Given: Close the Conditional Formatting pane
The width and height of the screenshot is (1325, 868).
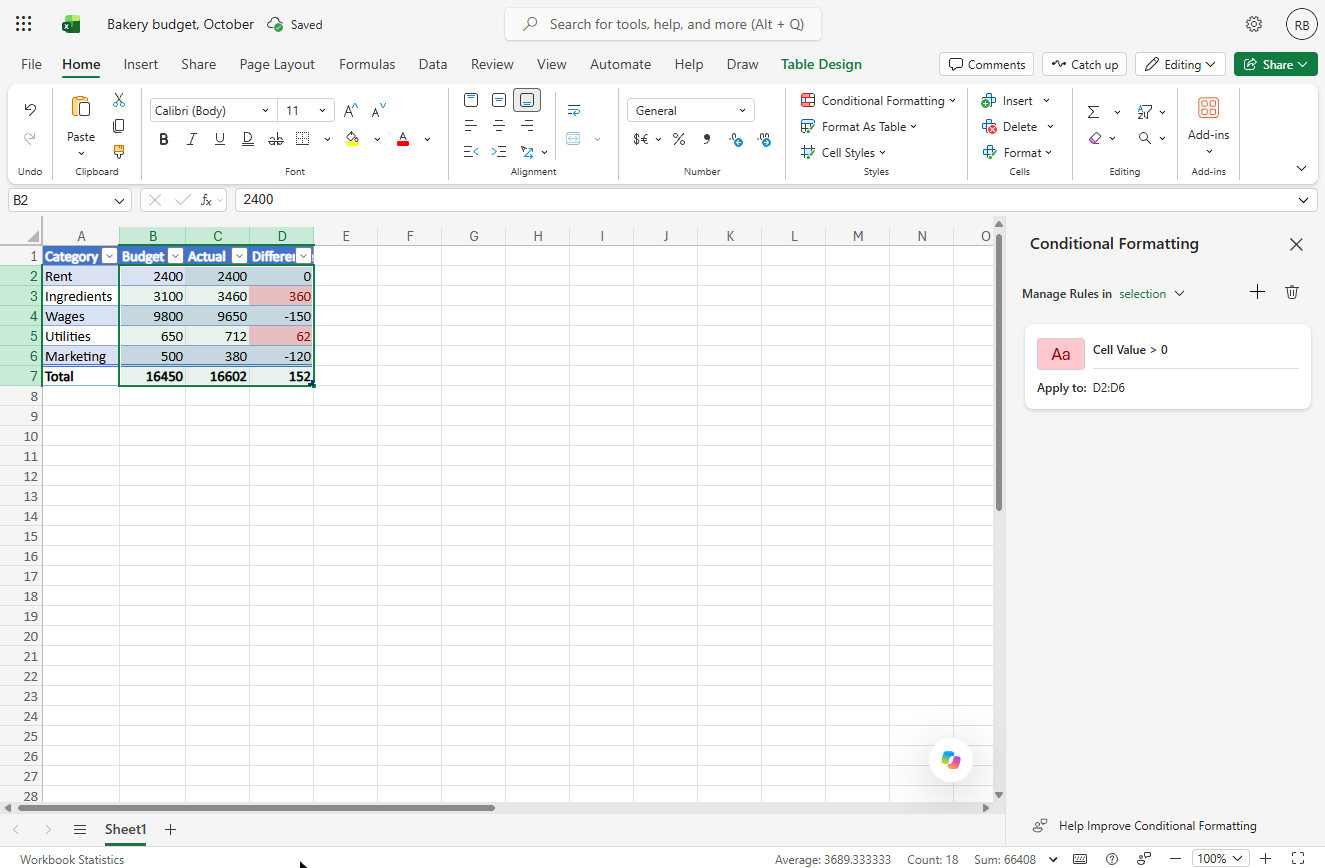Looking at the screenshot, I should [x=1296, y=244].
